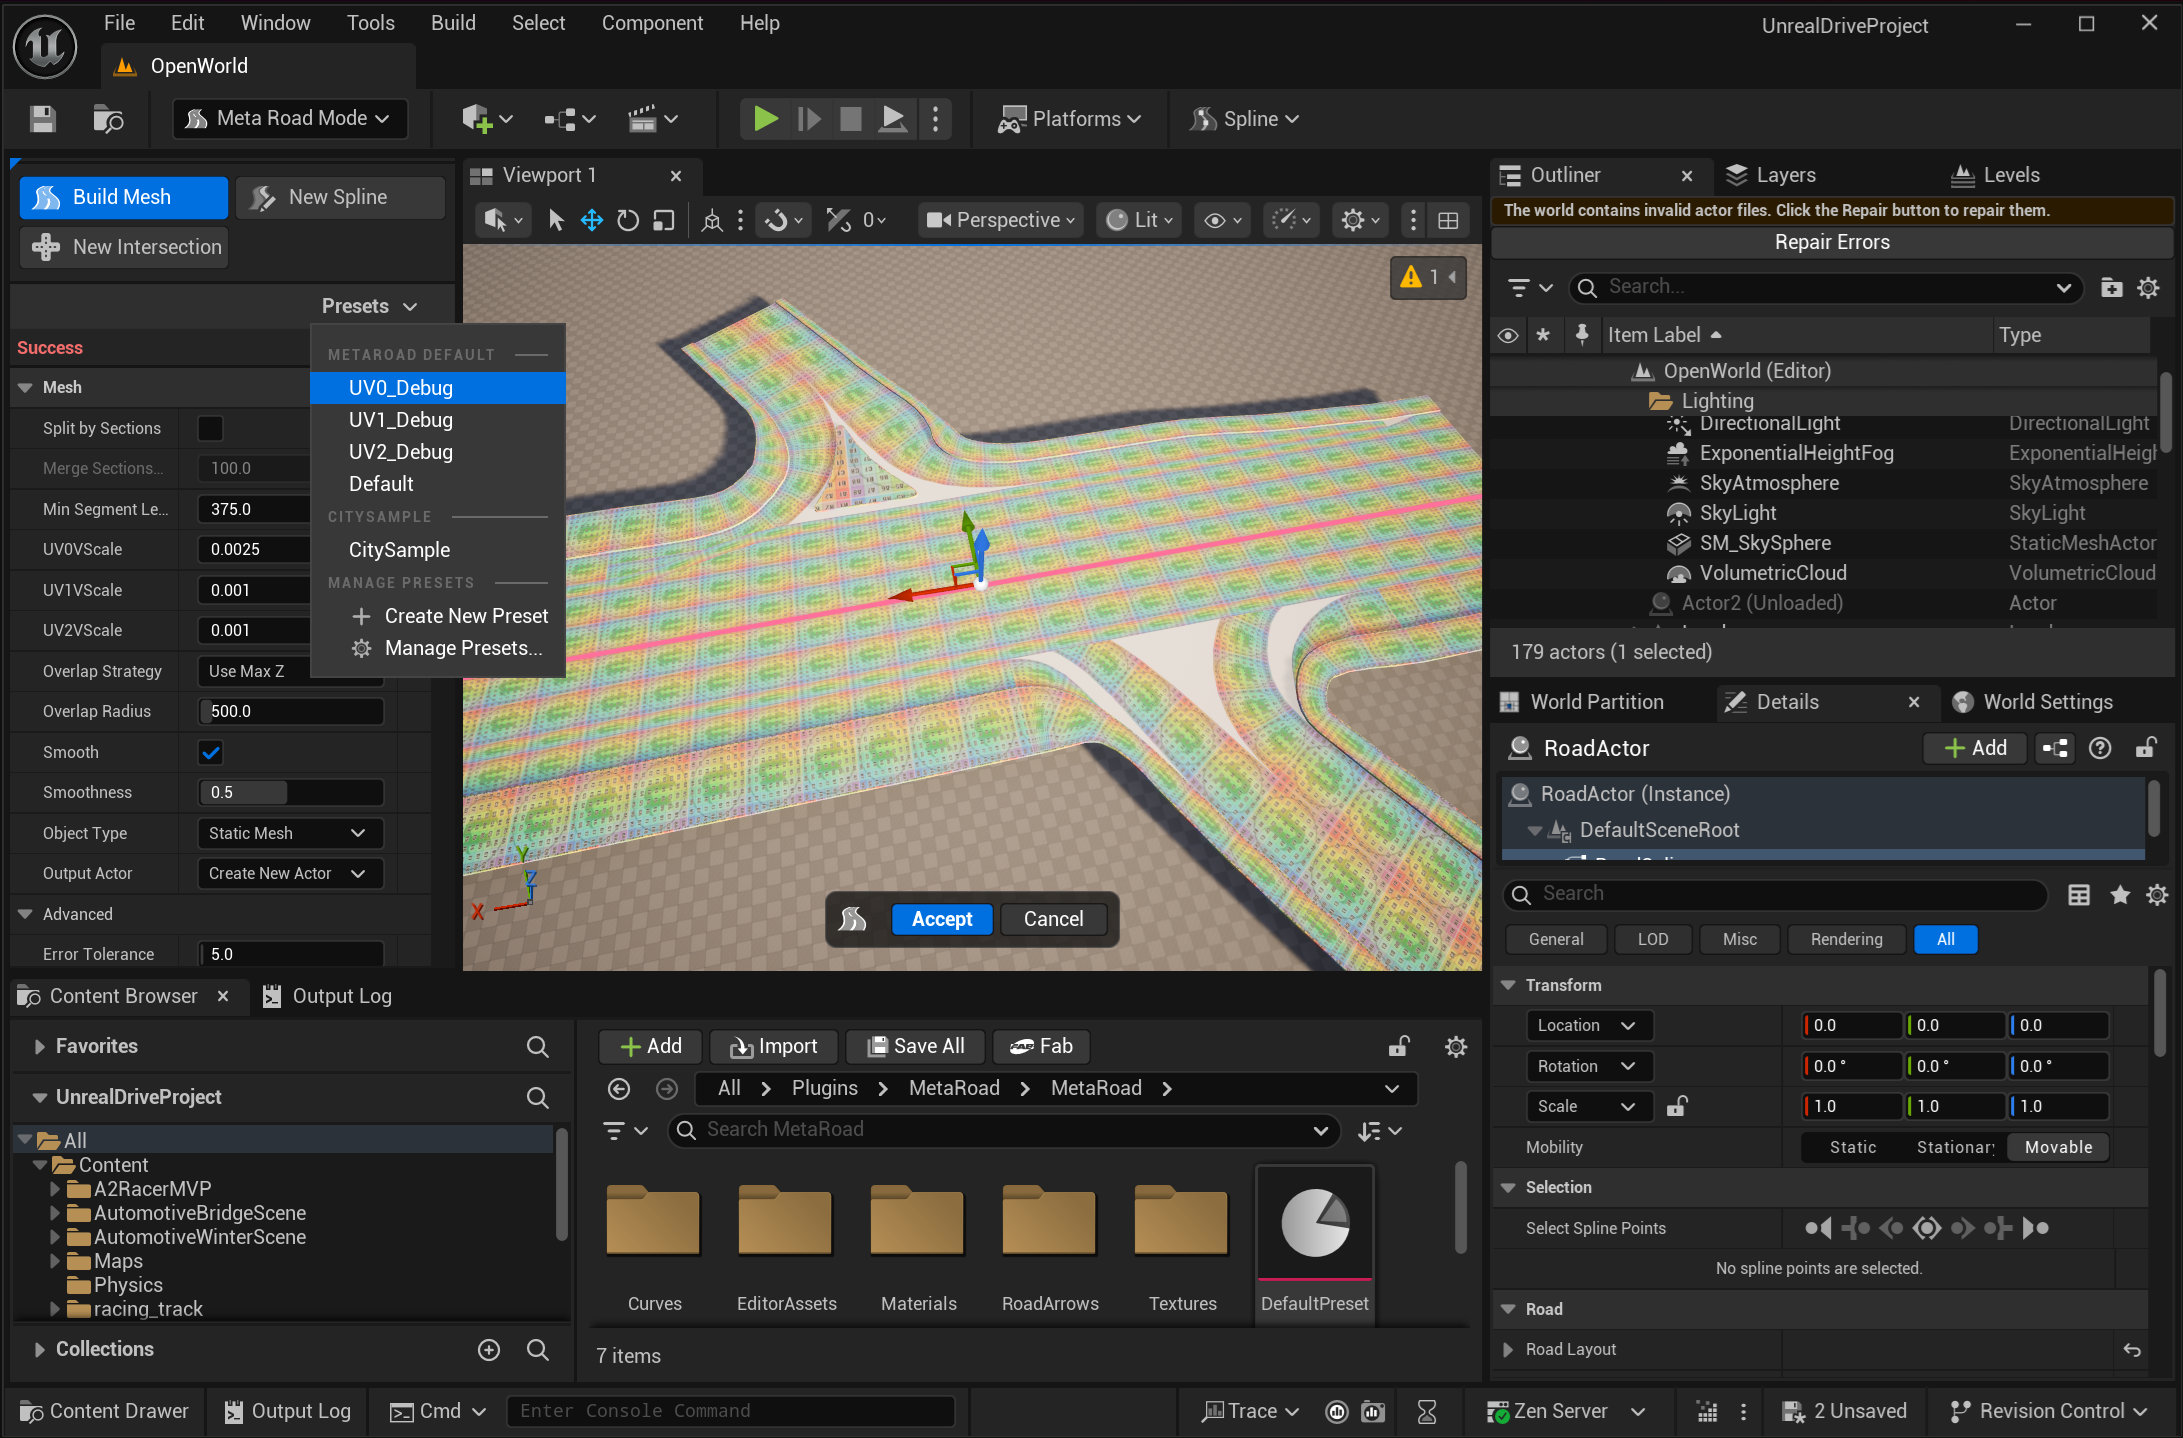This screenshot has height=1438, width=2183.
Task: Save the current level with the floppy icon
Action: pos(42,119)
